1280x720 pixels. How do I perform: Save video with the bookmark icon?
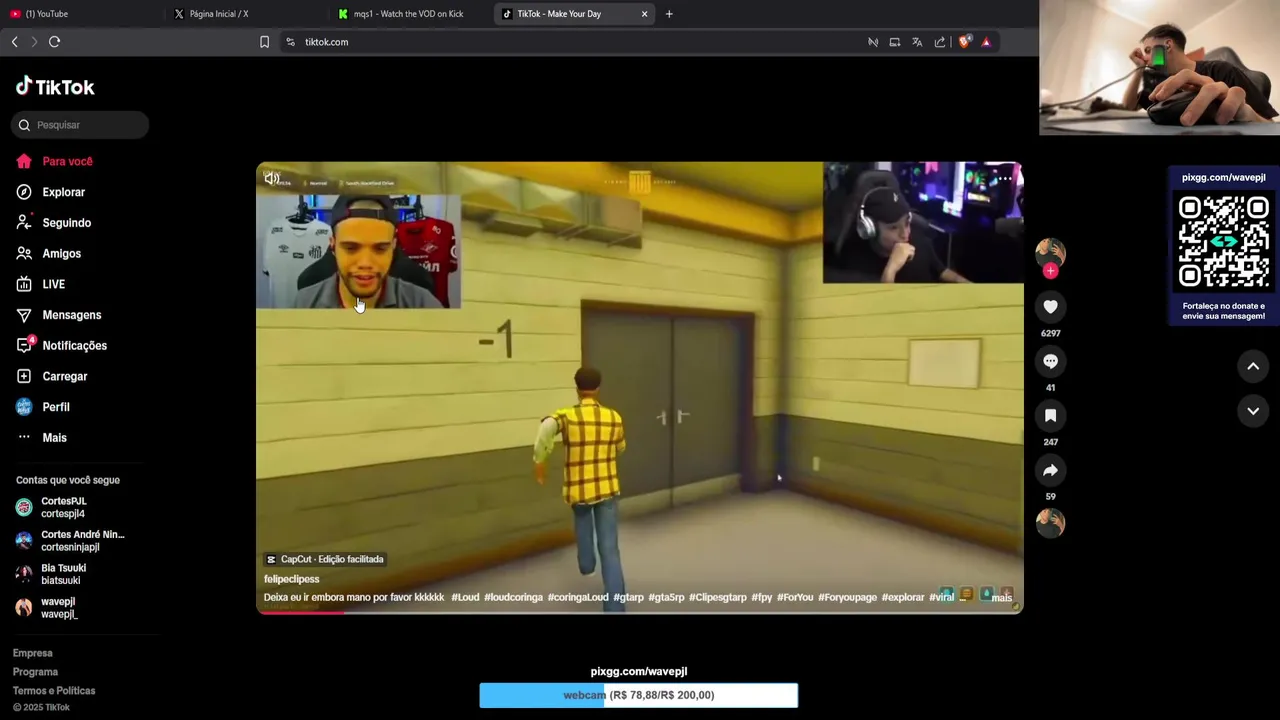point(1050,415)
